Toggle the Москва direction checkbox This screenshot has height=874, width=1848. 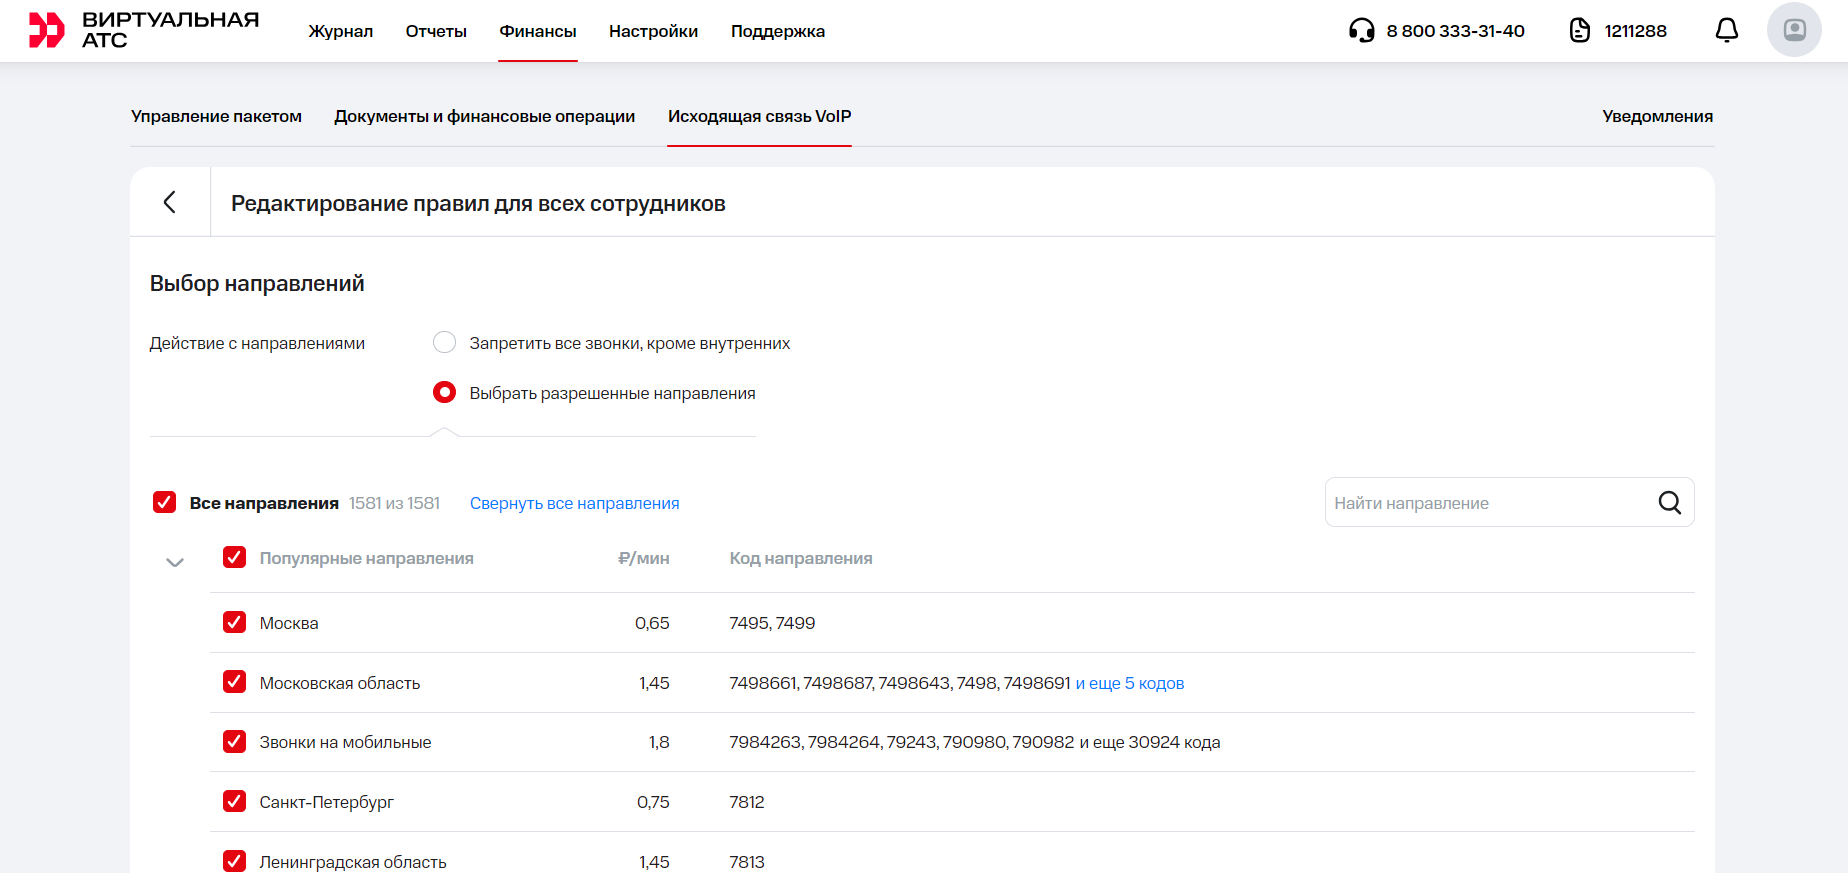point(235,623)
